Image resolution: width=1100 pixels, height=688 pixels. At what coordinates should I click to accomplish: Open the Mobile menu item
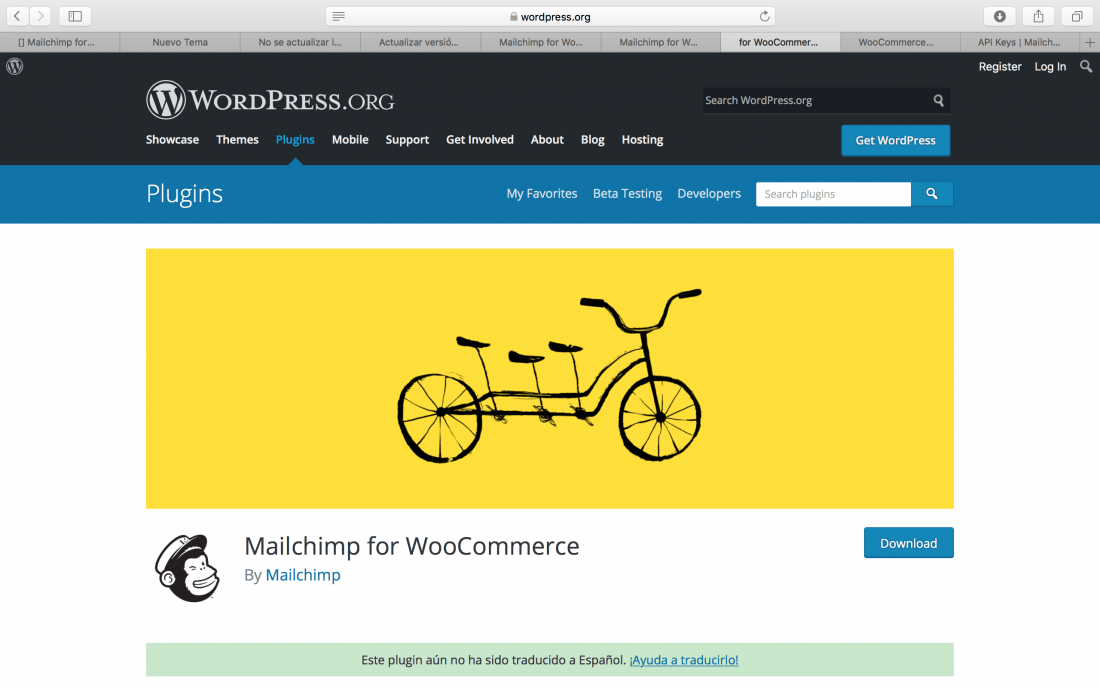coord(350,140)
